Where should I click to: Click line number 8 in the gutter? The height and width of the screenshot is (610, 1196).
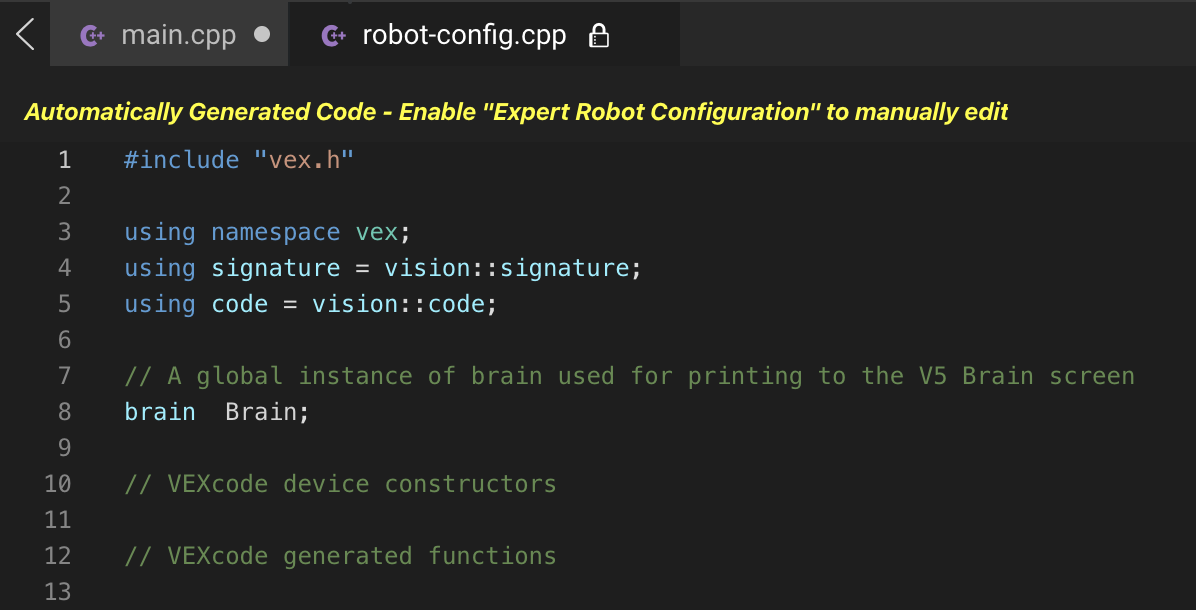[64, 412]
